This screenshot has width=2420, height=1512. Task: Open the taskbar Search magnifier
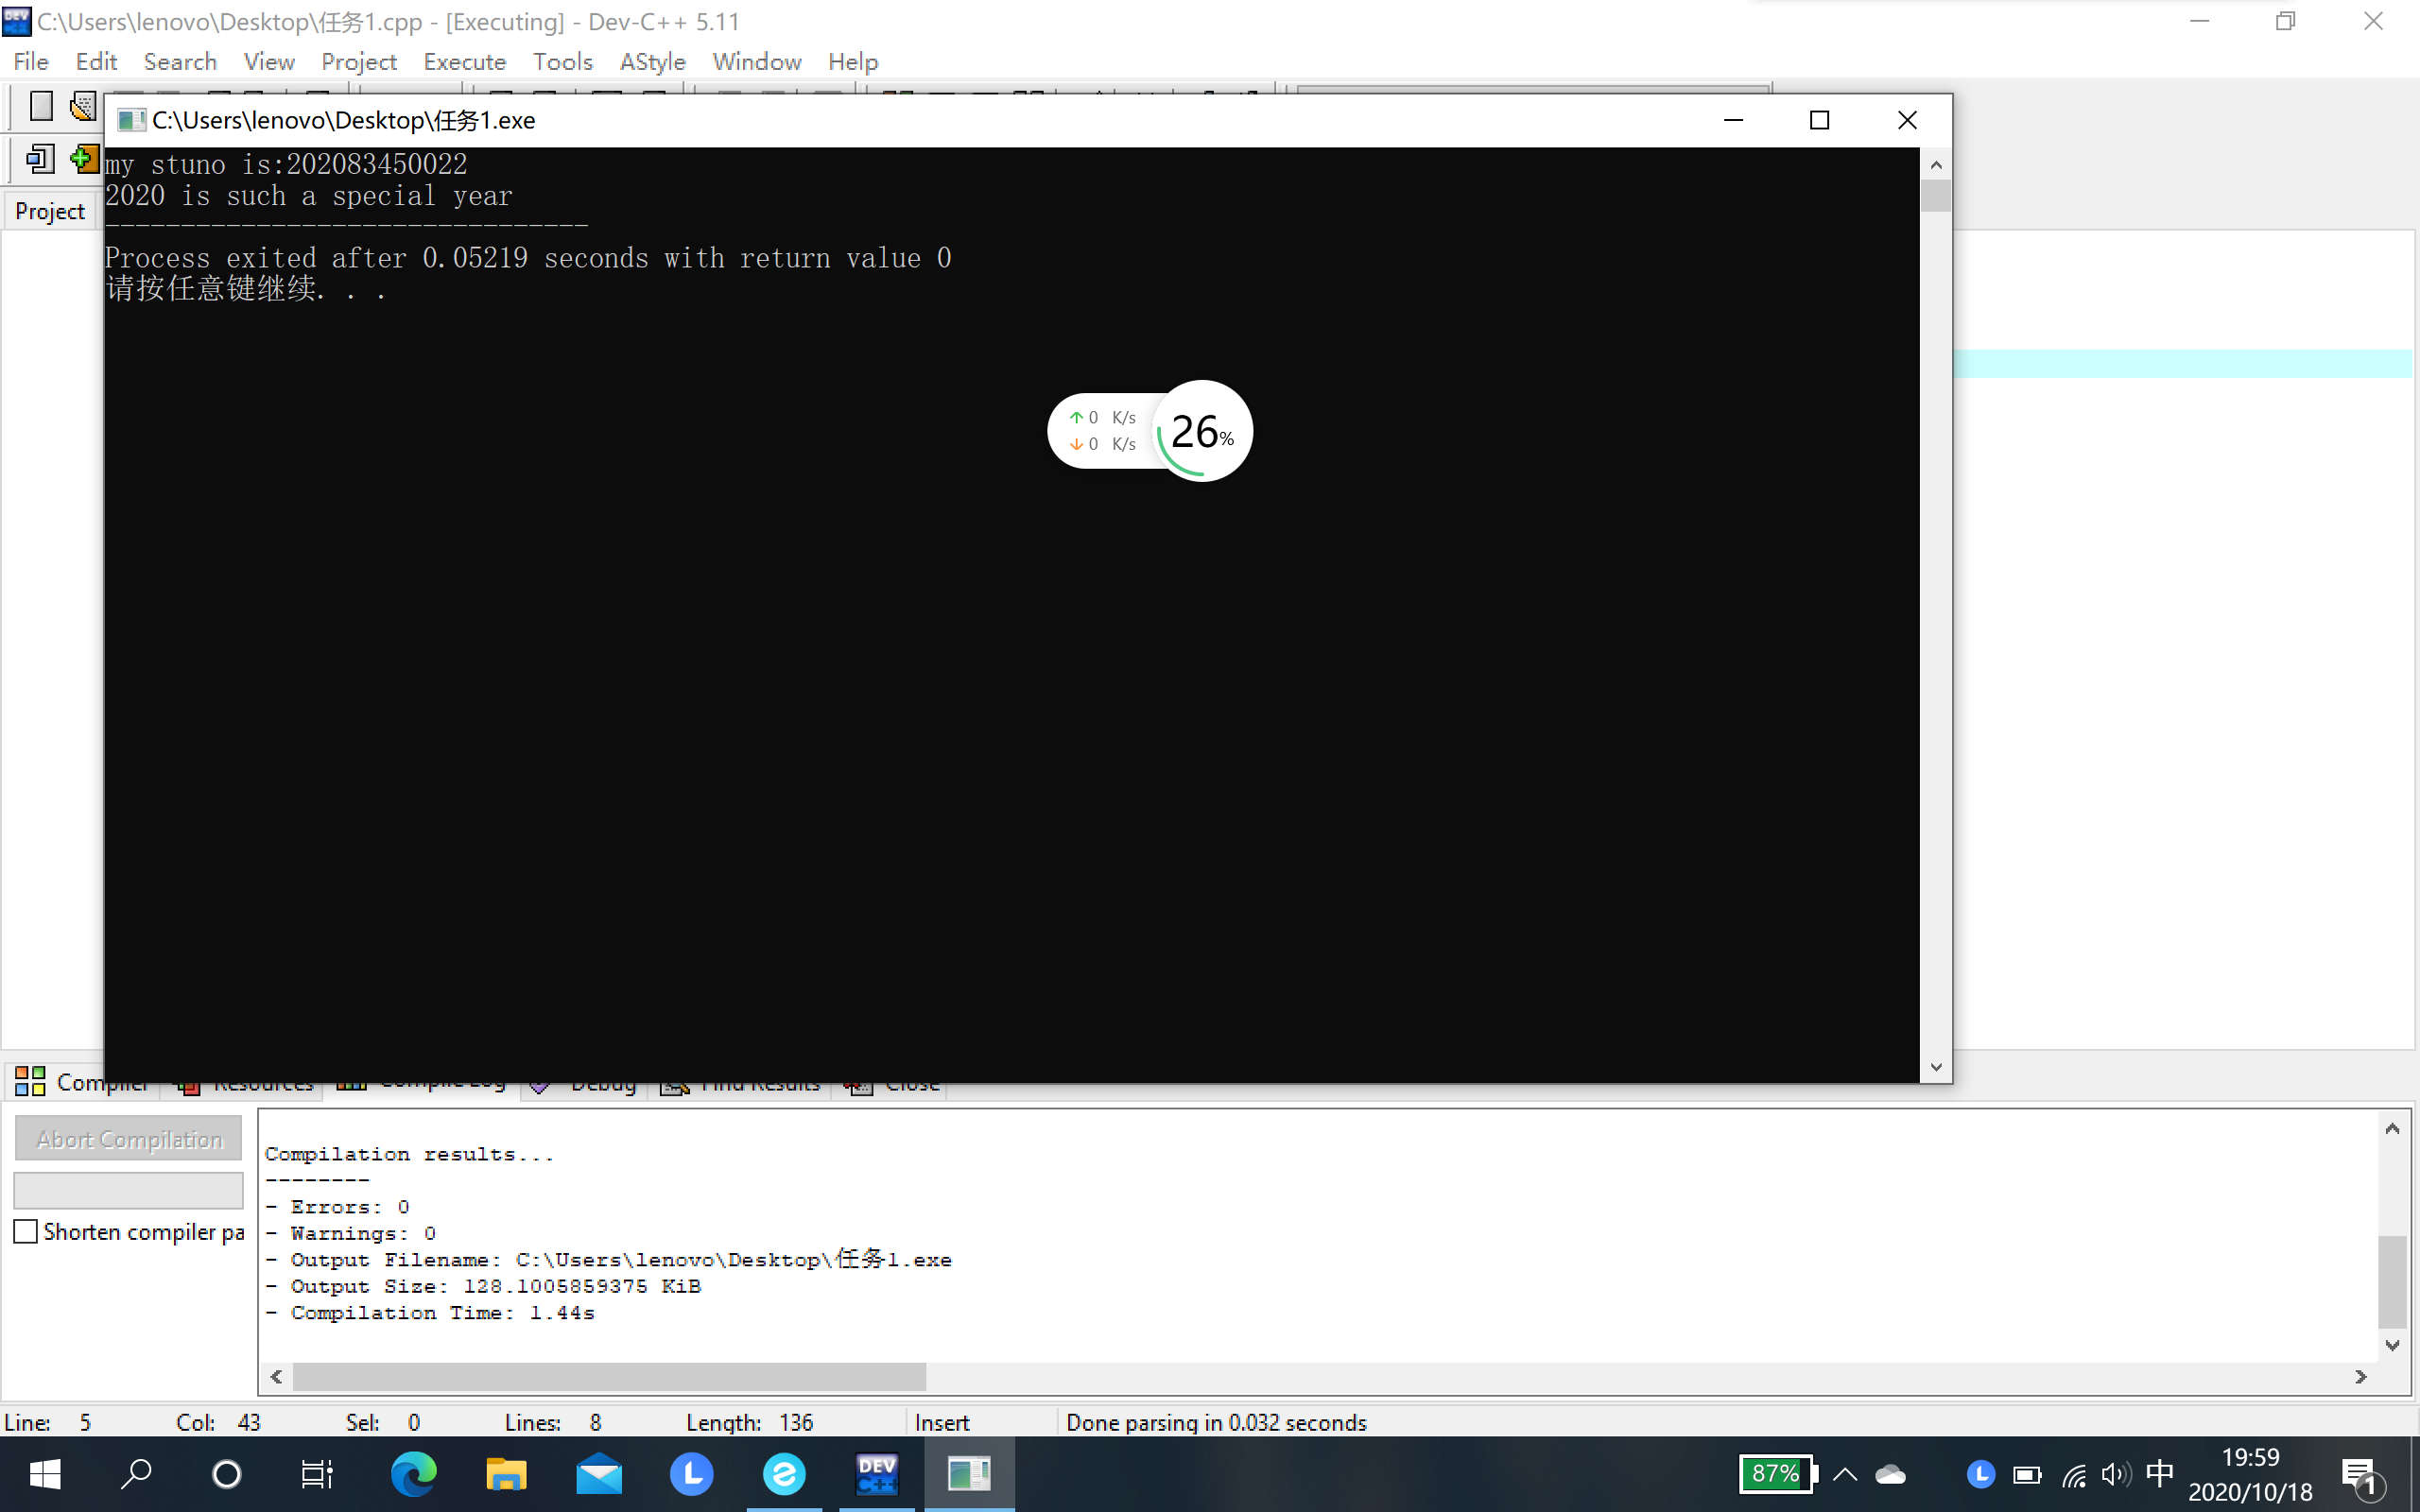pyautogui.click(x=135, y=1474)
